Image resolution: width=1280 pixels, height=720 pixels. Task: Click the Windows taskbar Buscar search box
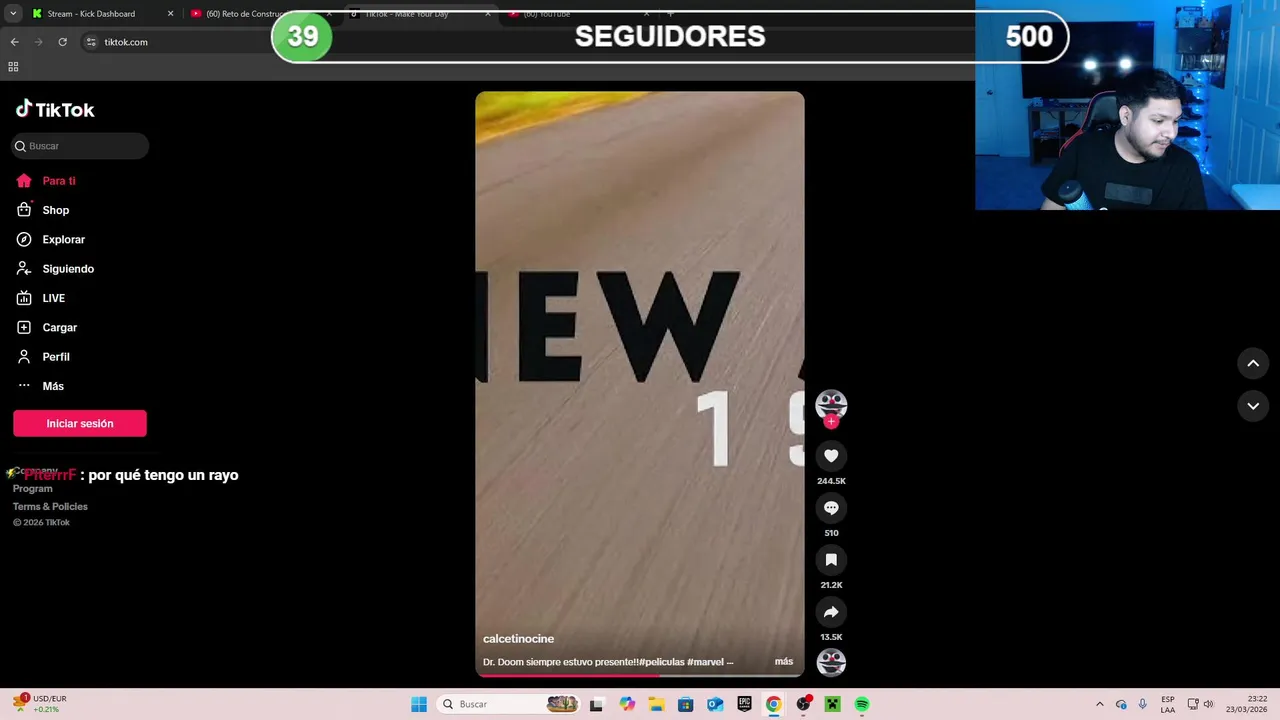pyautogui.click(x=509, y=704)
